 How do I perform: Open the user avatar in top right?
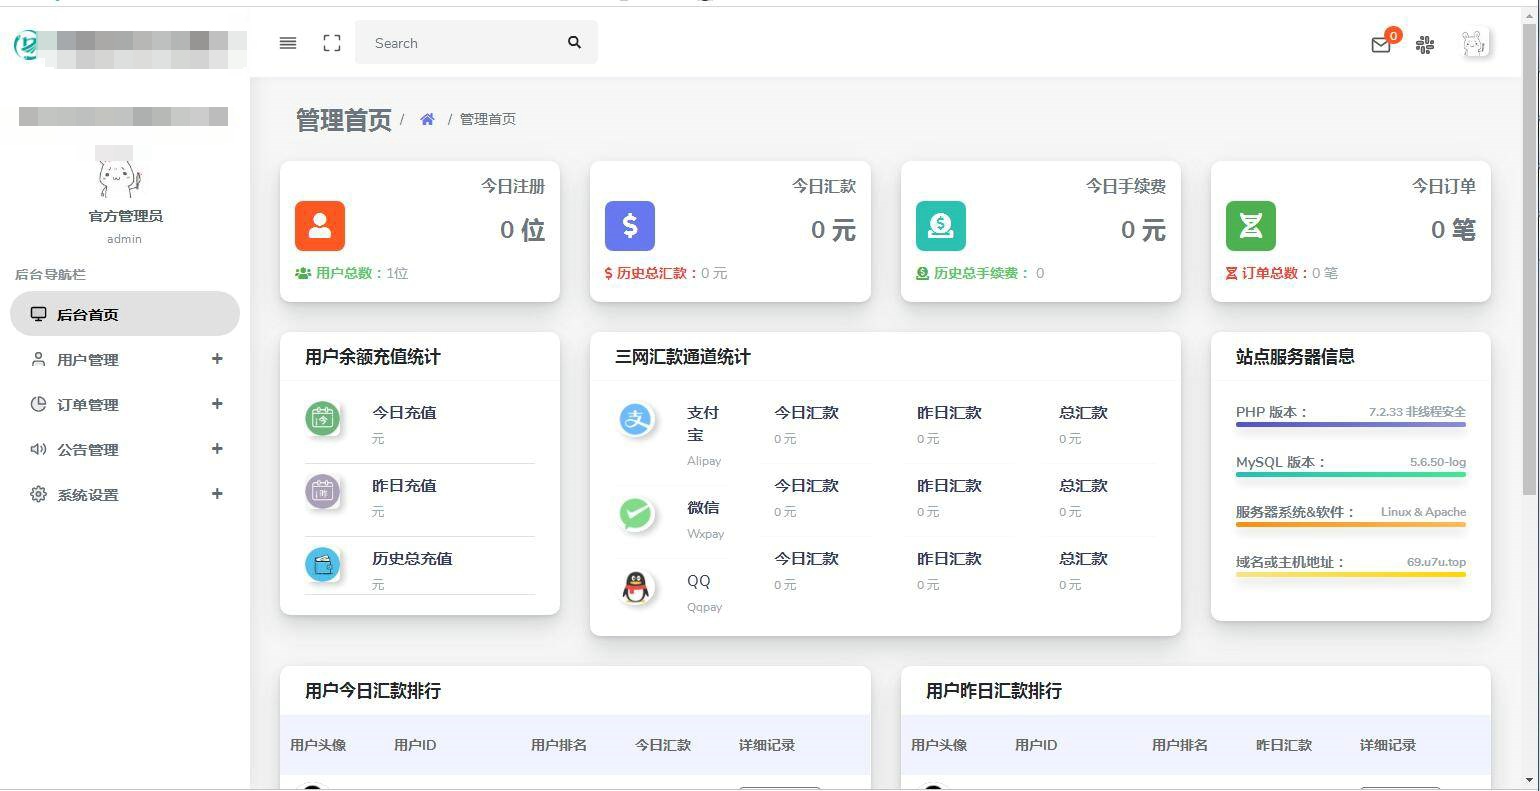tap(1474, 43)
